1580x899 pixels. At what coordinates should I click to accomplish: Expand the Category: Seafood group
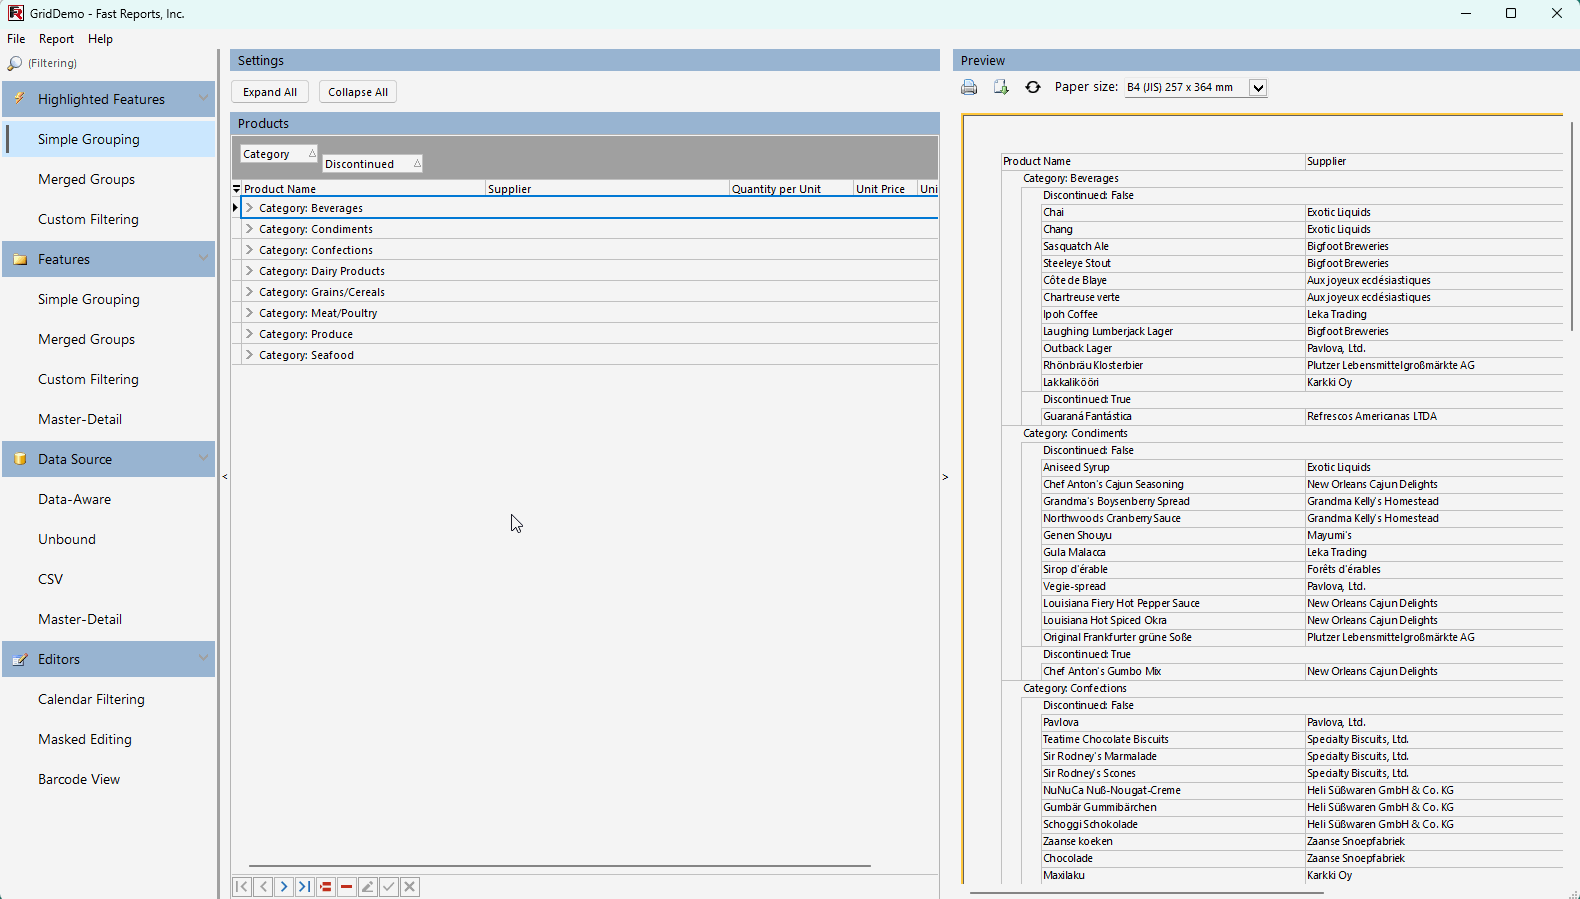point(249,355)
